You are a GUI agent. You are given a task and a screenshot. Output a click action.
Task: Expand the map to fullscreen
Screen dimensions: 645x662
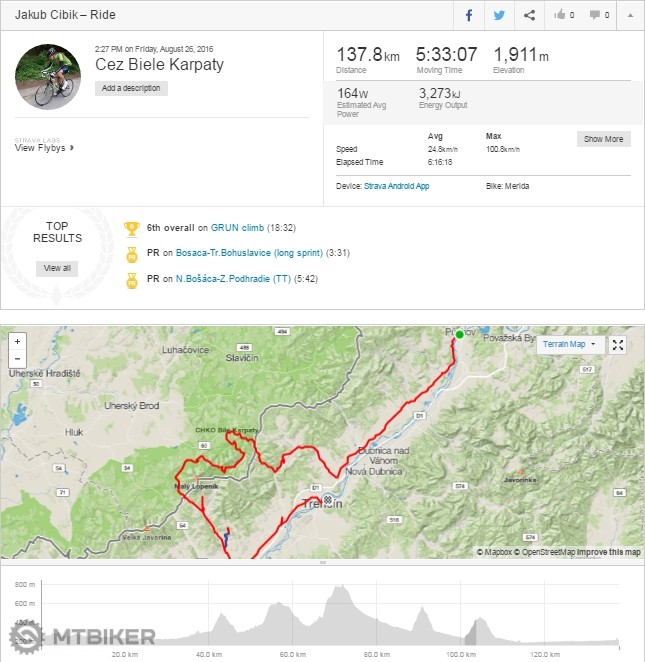[x=618, y=345]
